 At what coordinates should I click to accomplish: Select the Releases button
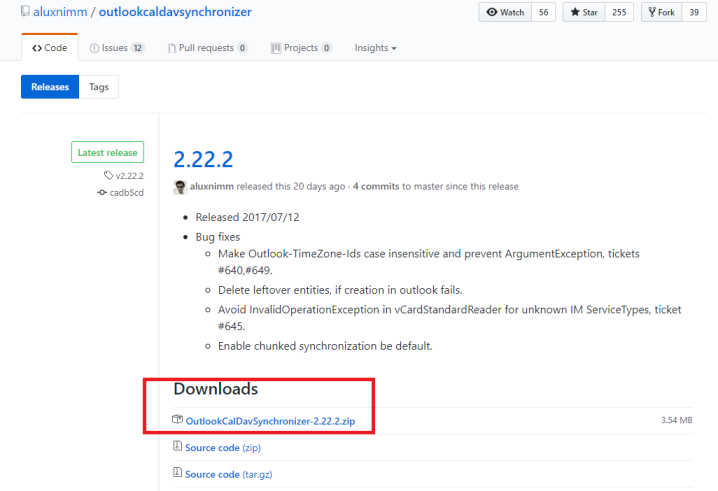pyautogui.click(x=50, y=87)
